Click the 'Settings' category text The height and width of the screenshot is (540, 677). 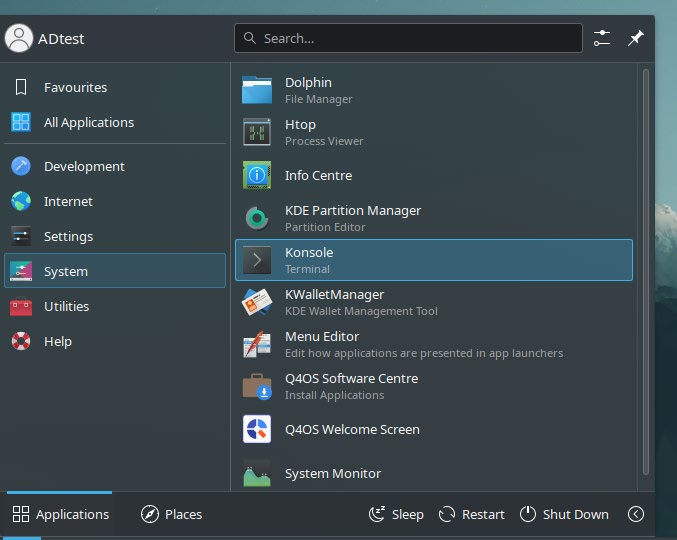tap(69, 237)
